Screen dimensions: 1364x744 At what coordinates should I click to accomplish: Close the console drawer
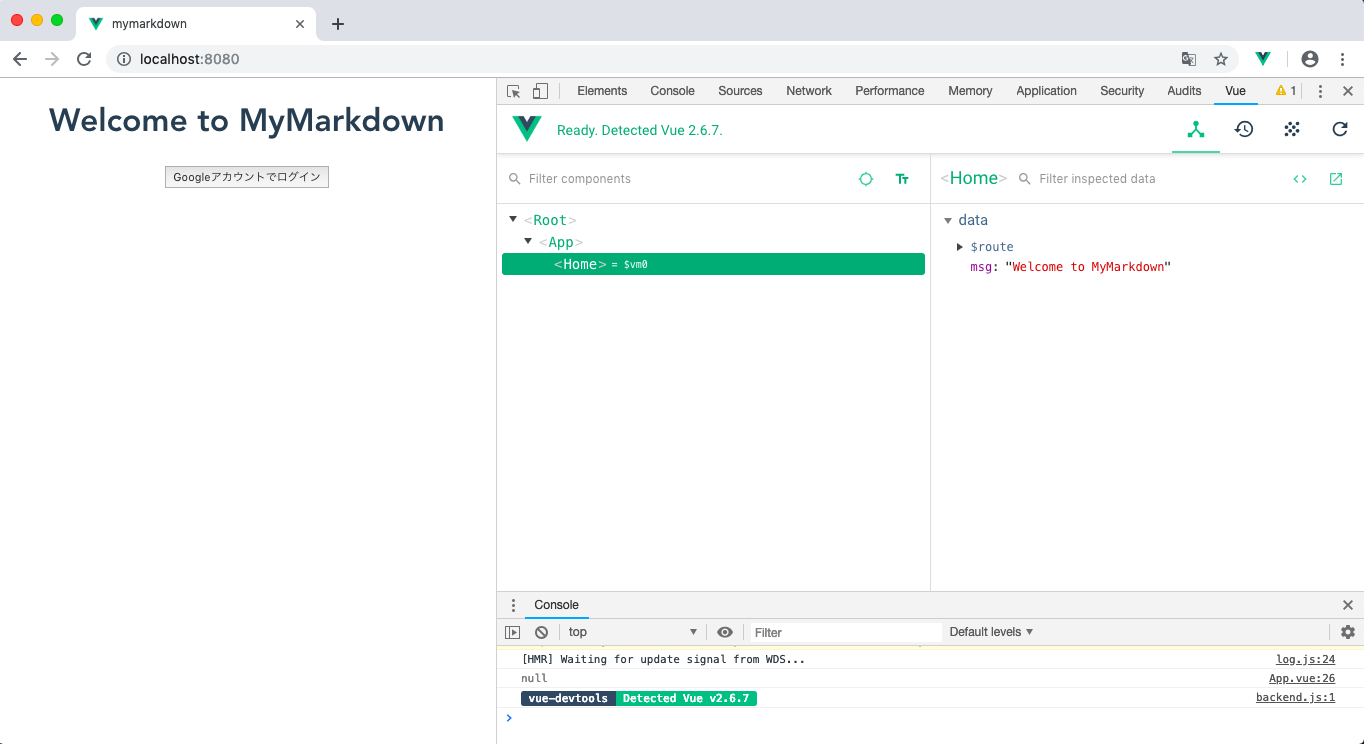[1348, 605]
